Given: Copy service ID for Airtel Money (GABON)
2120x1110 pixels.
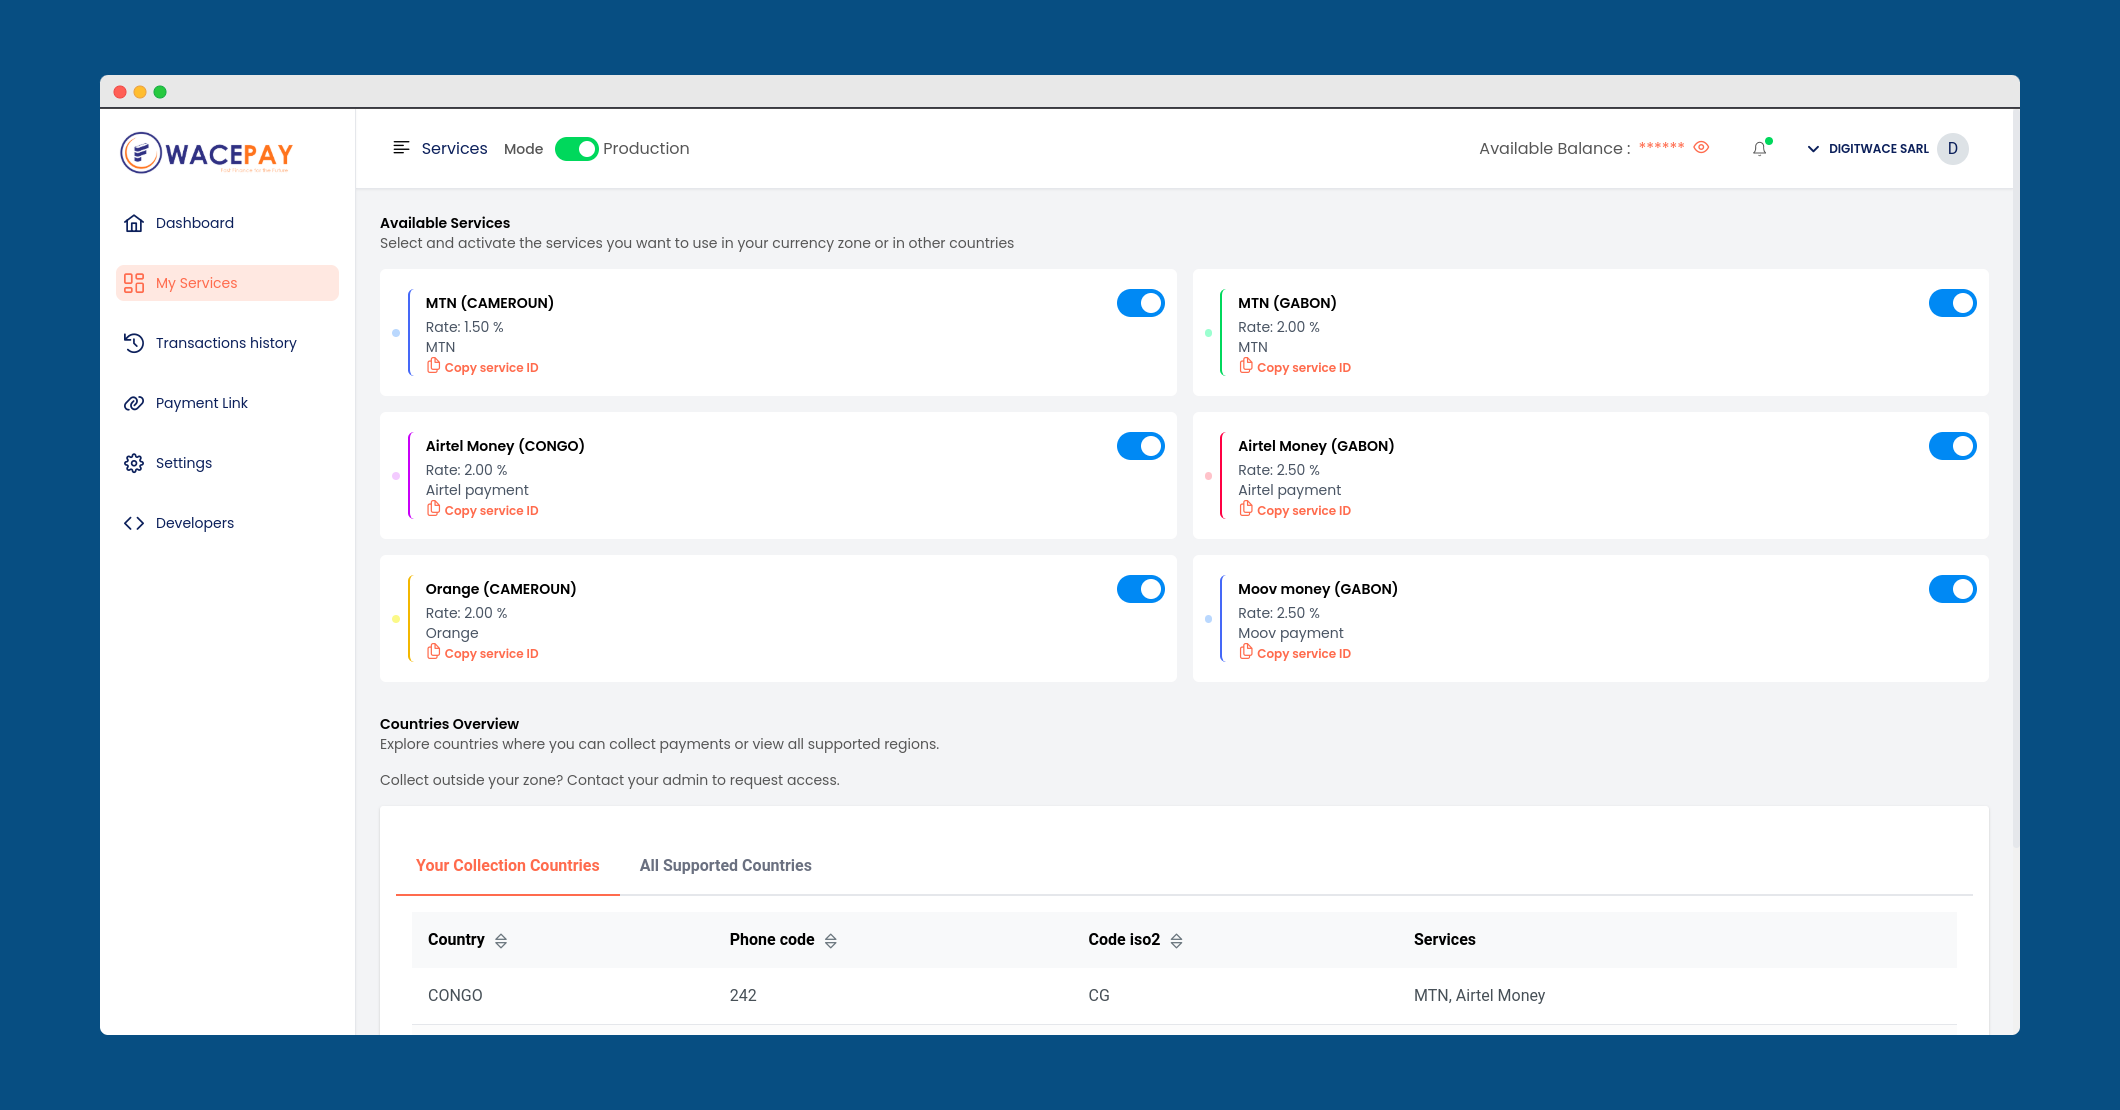Looking at the screenshot, I should pyautogui.click(x=1302, y=511).
